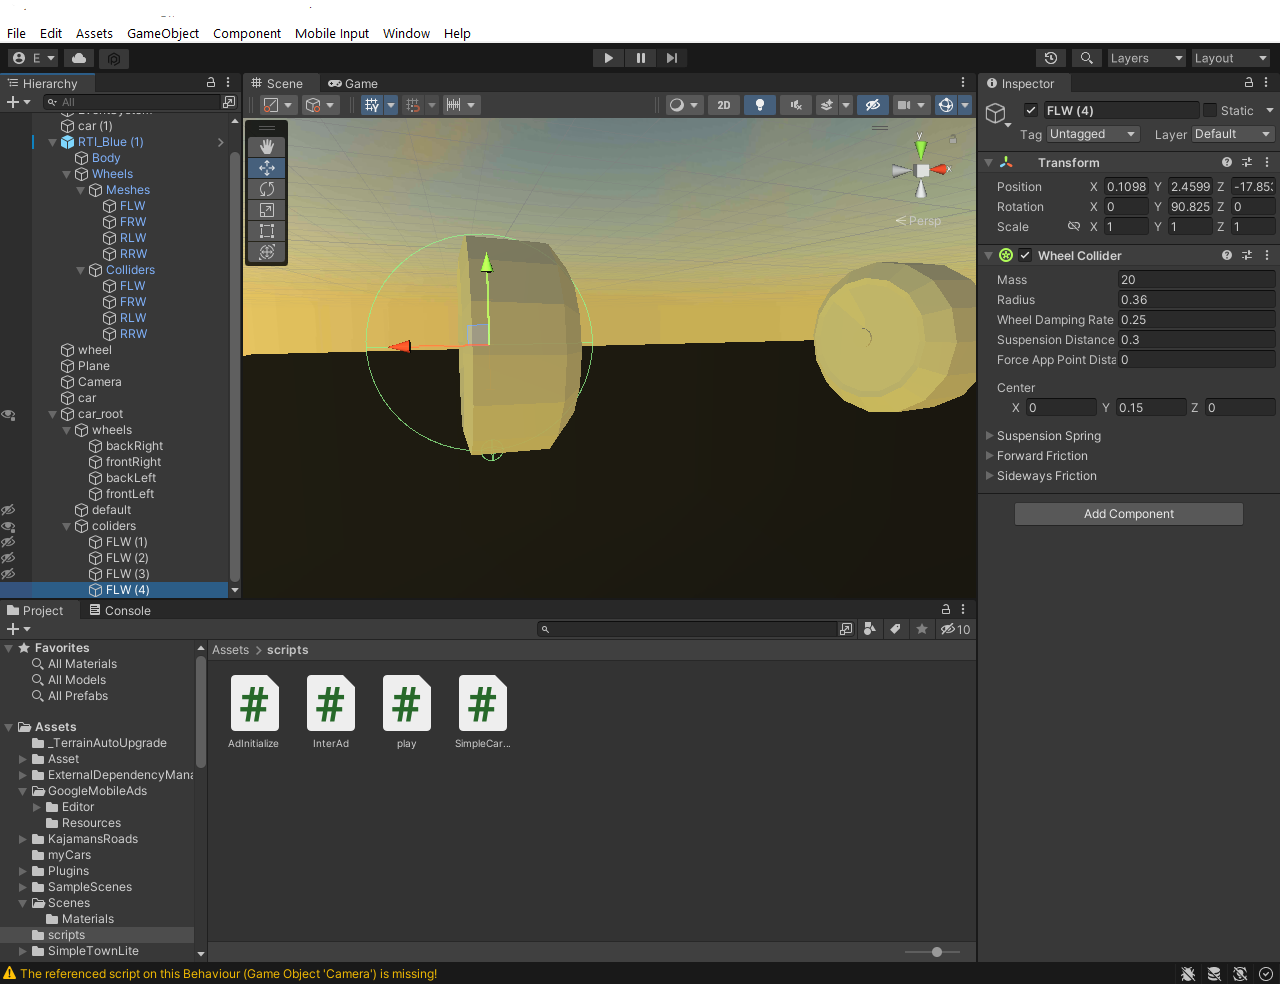Open the Component menu

click(x=247, y=33)
